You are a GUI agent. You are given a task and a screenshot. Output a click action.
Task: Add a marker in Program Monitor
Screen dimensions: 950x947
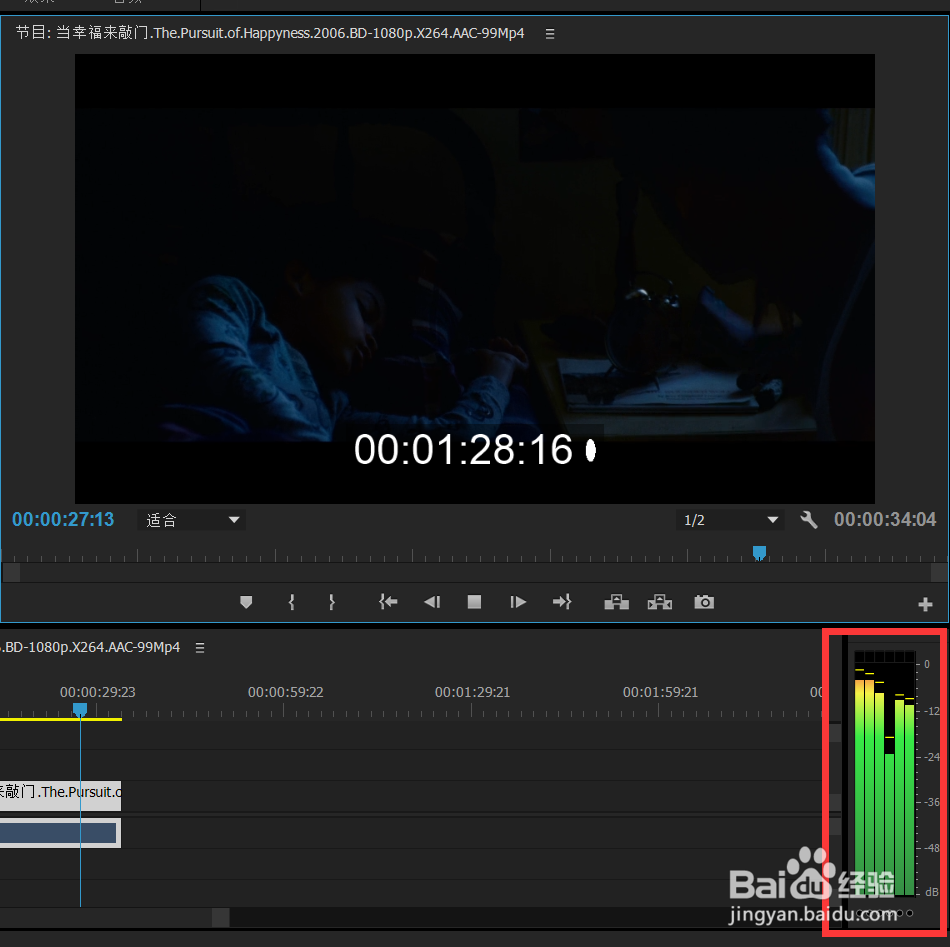coord(246,602)
